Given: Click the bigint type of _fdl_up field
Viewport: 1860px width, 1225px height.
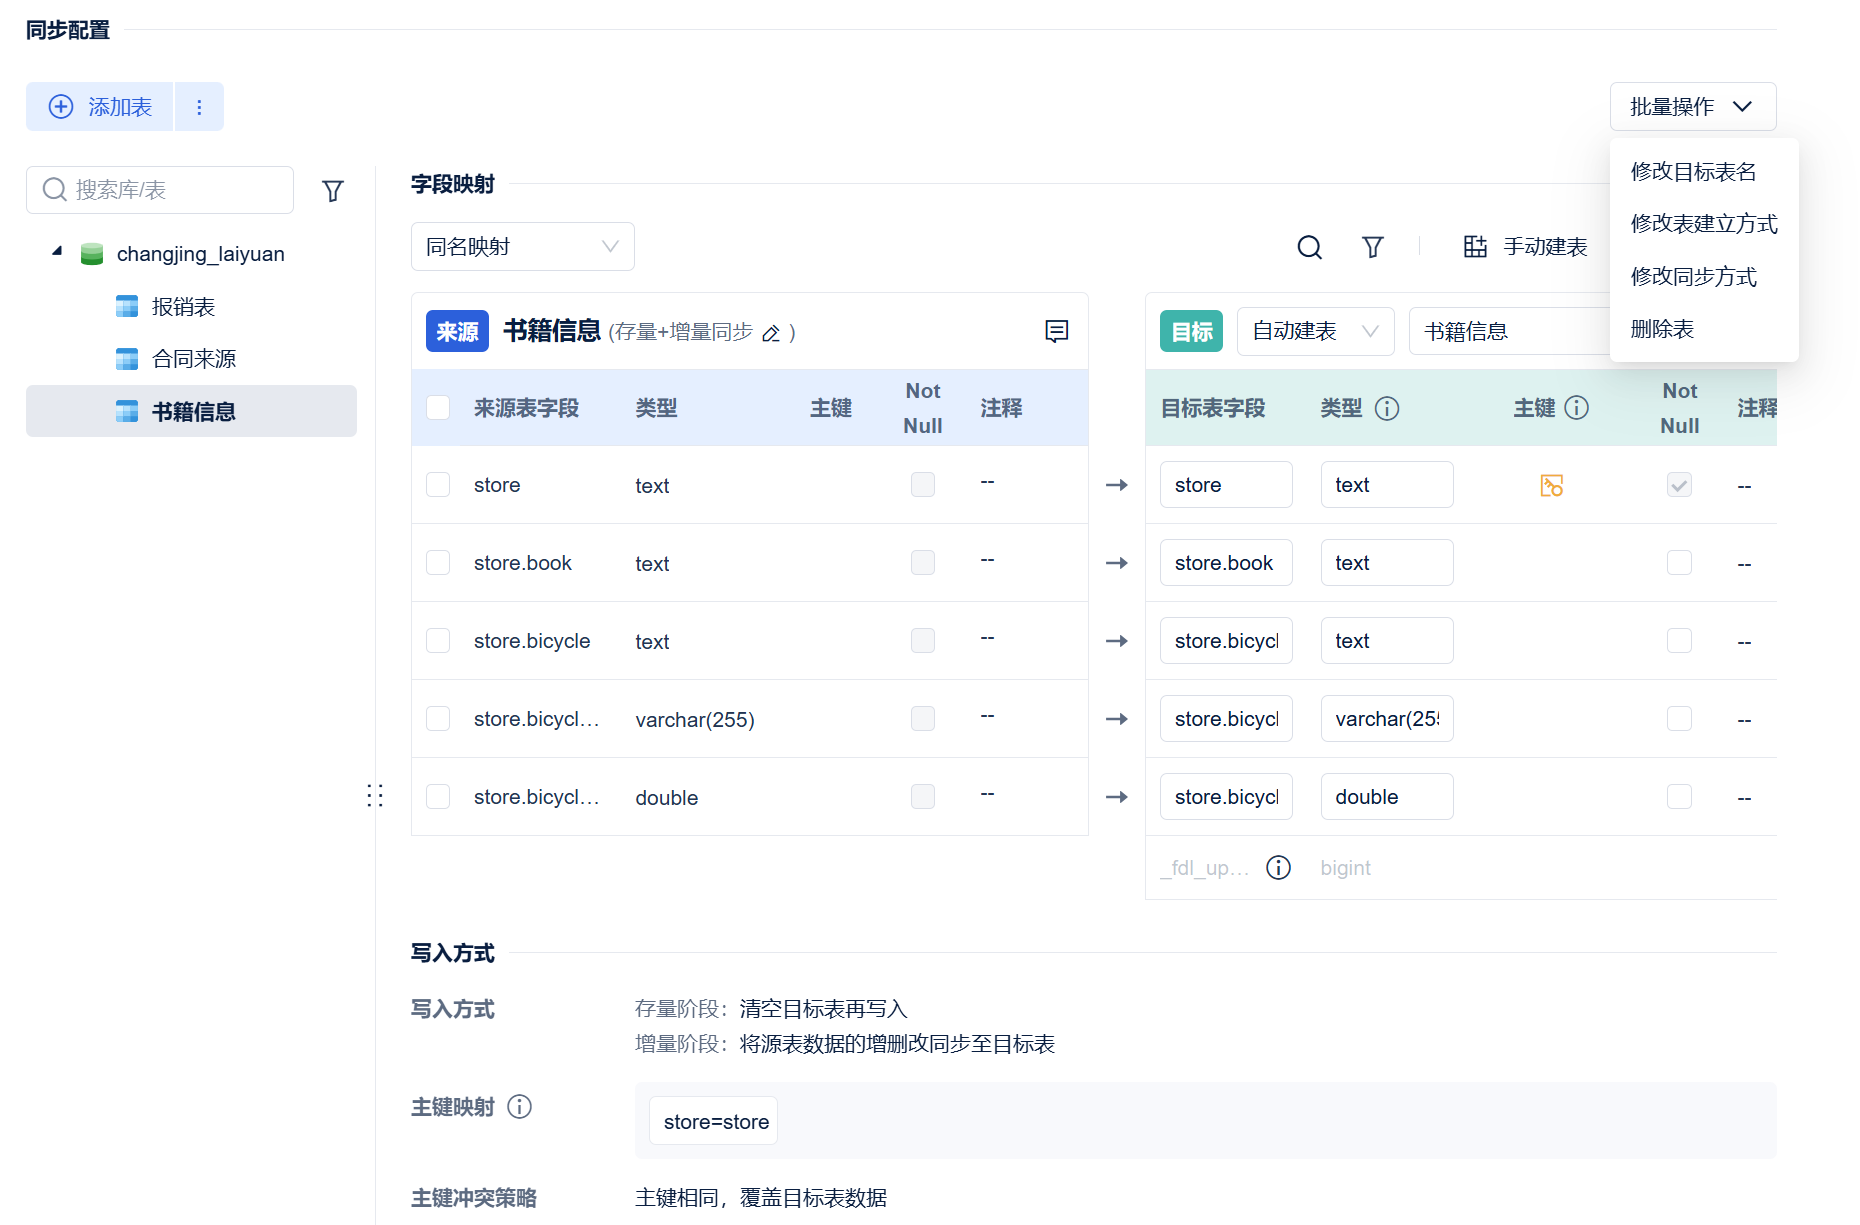Looking at the screenshot, I should 1345,868.
